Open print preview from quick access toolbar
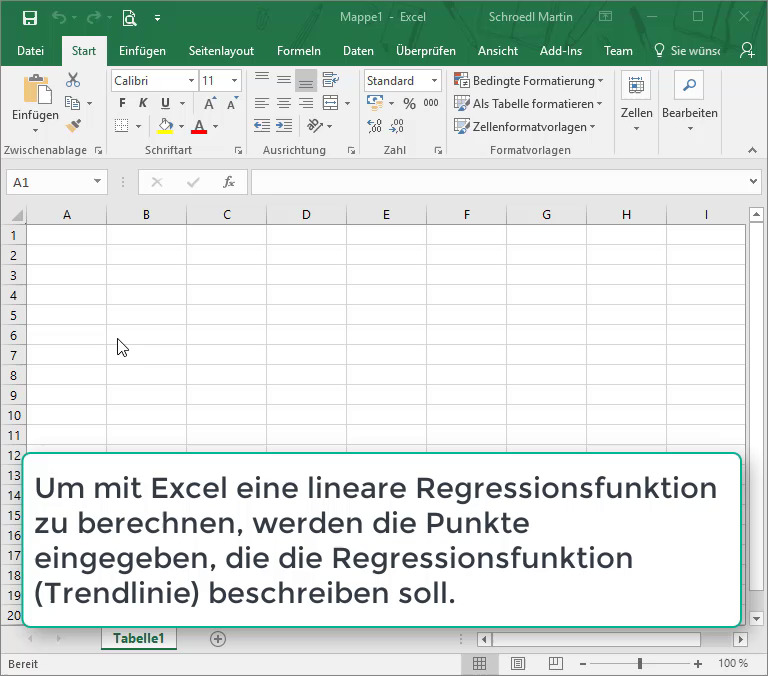 pyautogui.click(x=129, y=18)
